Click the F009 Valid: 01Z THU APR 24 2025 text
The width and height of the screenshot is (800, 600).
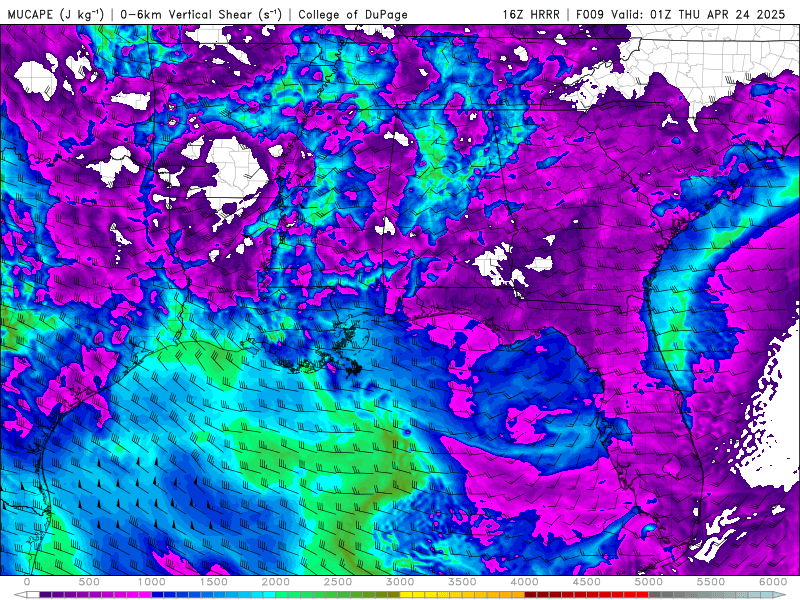tap(681, 14)
